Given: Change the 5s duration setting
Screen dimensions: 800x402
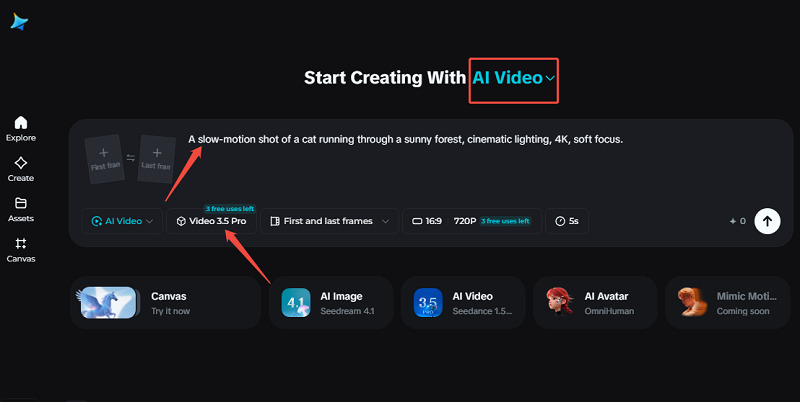Looking at the screenshot, I should click(567, 221).
